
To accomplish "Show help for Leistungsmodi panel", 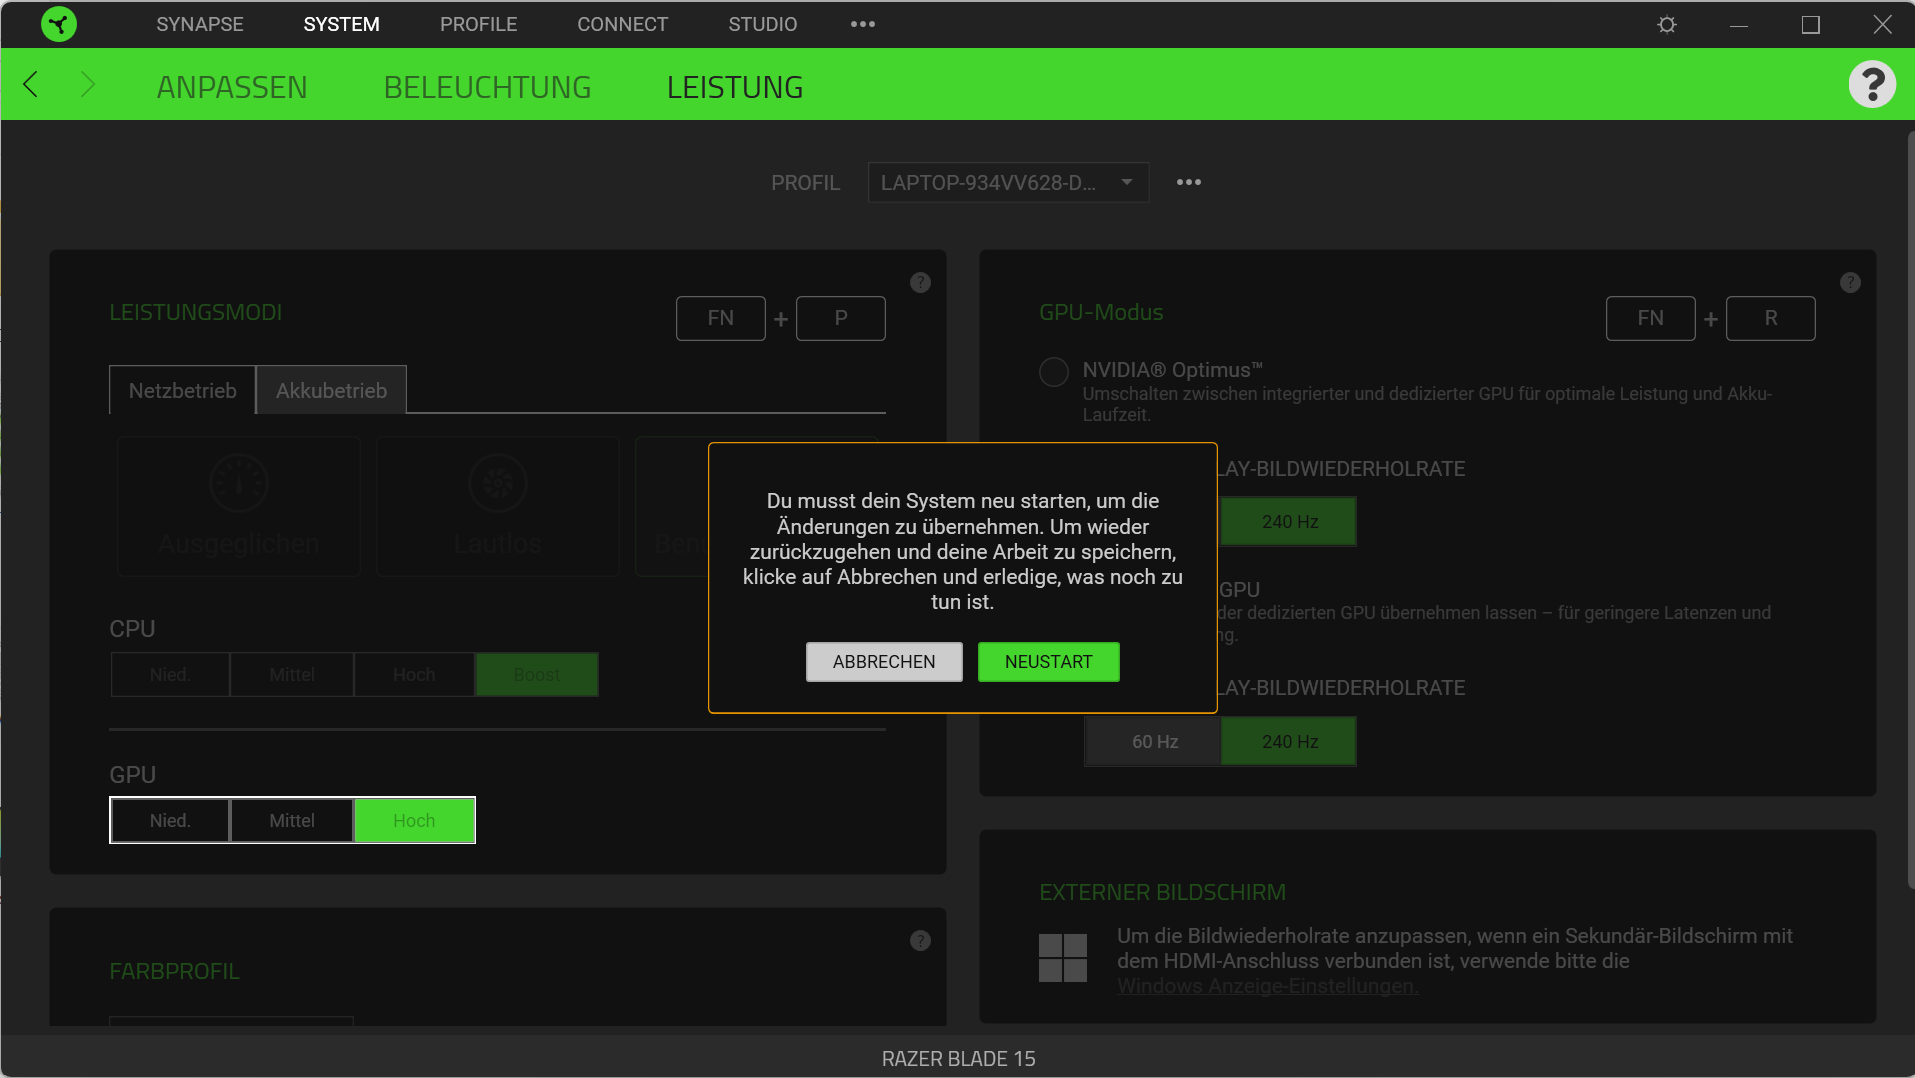I will tap(920, 283).
